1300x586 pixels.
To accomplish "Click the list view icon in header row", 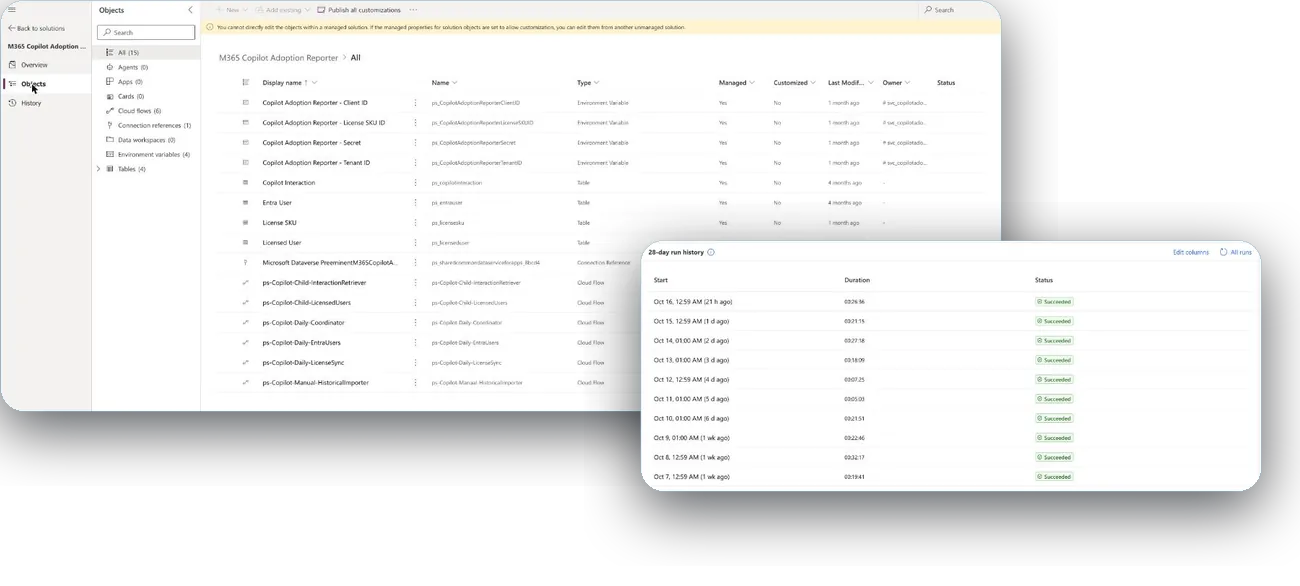I will pyautogui.click(x=245, y=83).
